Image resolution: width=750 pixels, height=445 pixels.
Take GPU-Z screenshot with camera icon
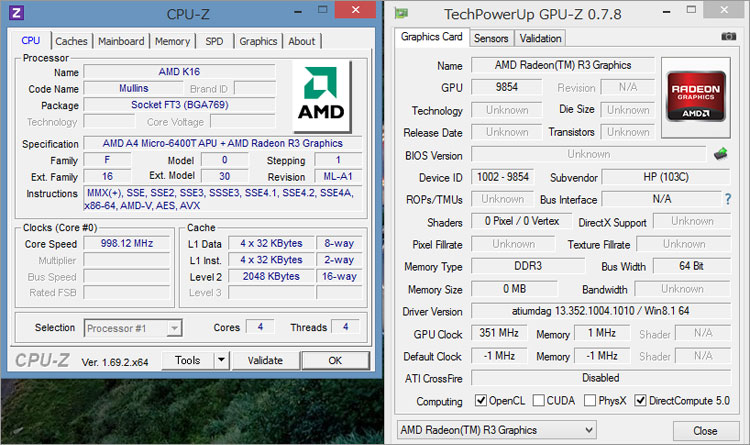(x=728, y=36)
